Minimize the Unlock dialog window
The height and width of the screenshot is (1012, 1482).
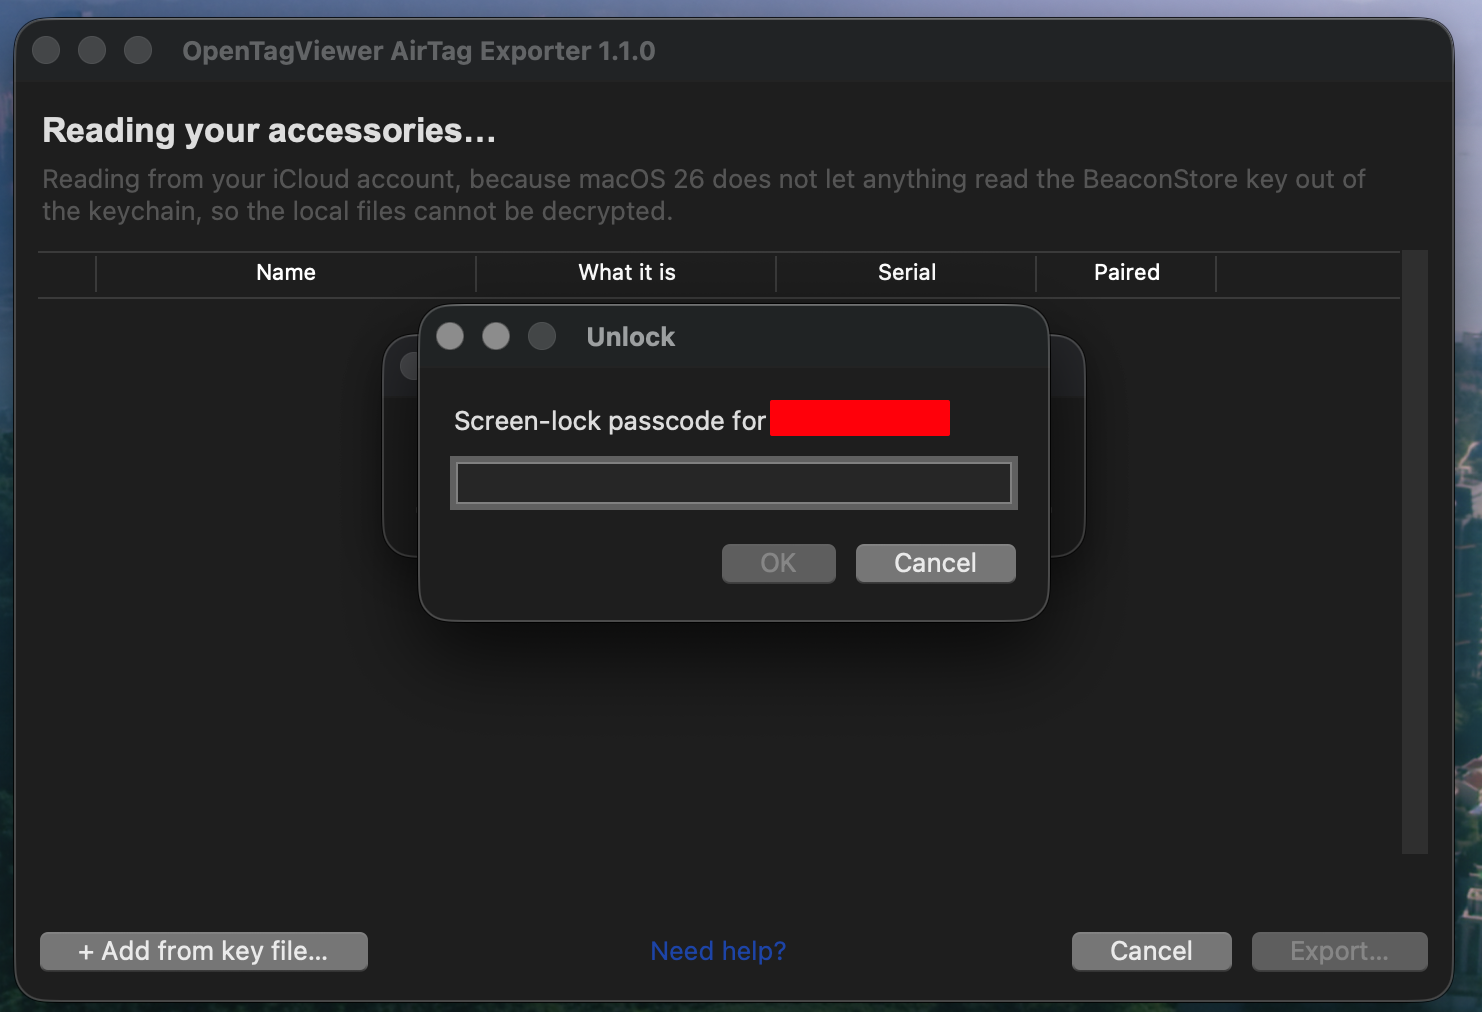(496, 336)
